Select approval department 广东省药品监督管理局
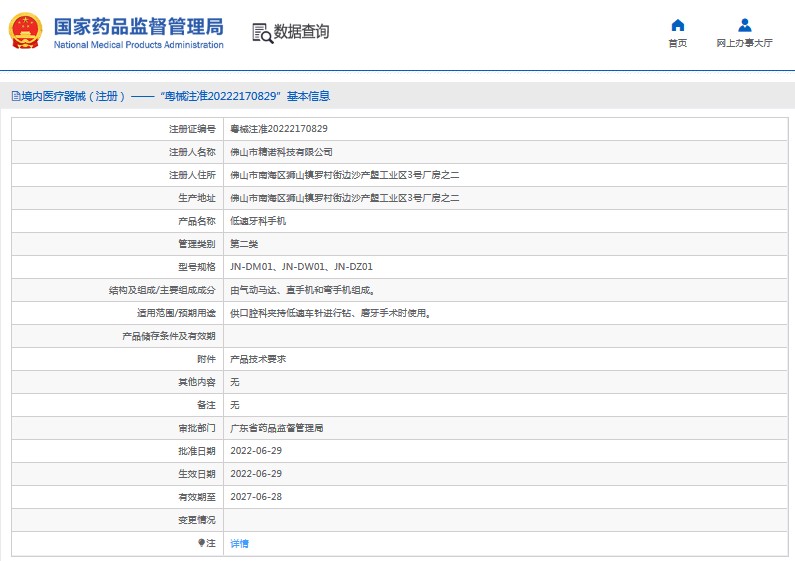 [x=277, y=428]
